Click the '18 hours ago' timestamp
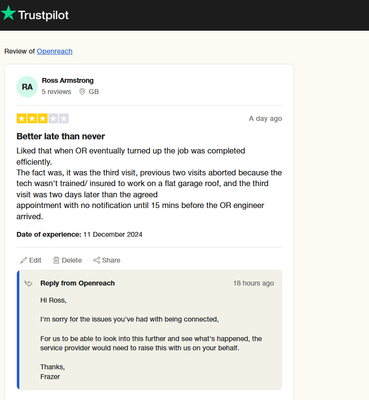Viewport: 369px width, 400px height. click(254, 283)
